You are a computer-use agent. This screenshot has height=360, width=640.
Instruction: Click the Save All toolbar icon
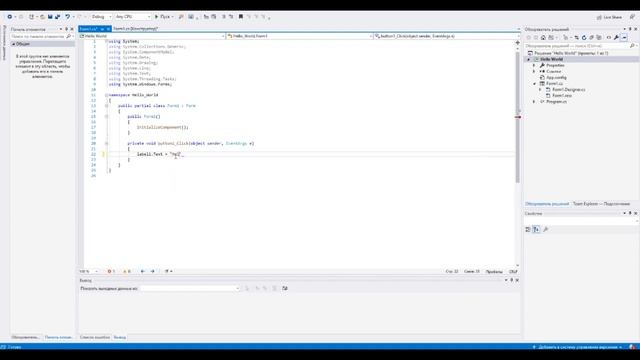click(57, 17)
